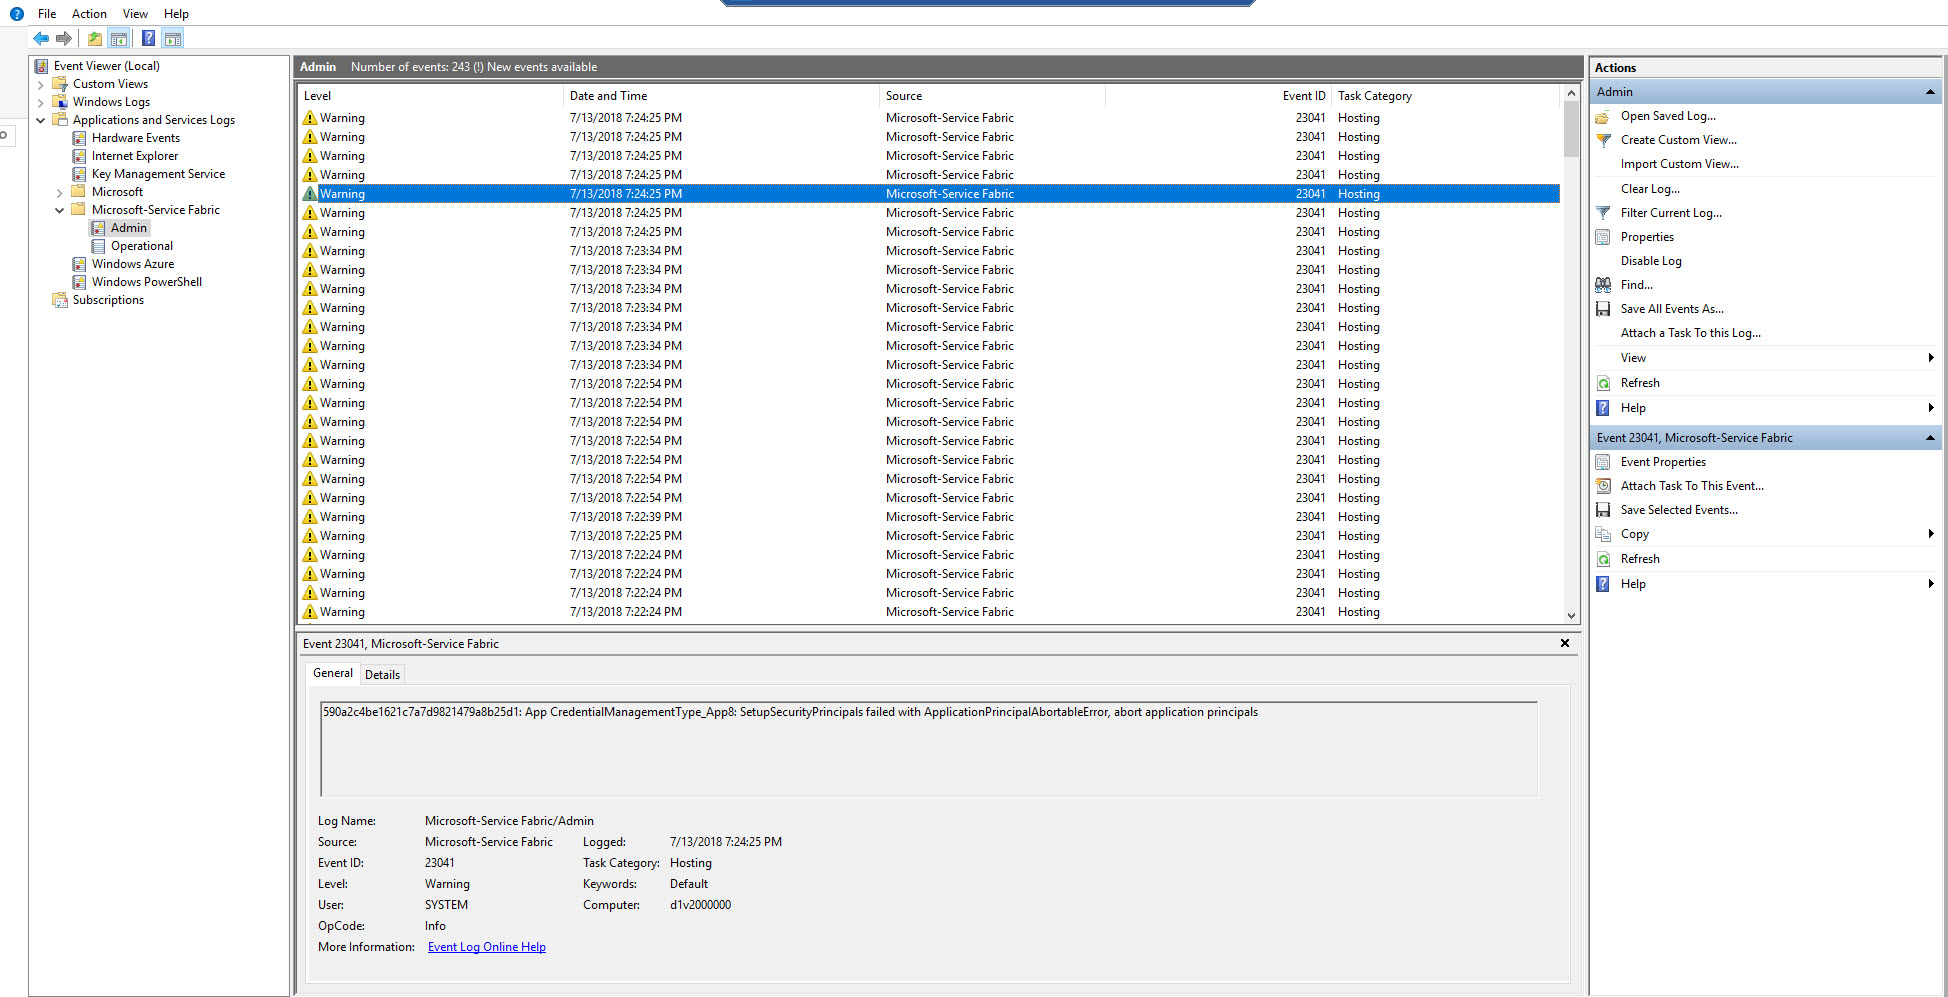Open the View submenu arrow
The height and width of the screenshot is (997, 1948).
[1930, 357]
